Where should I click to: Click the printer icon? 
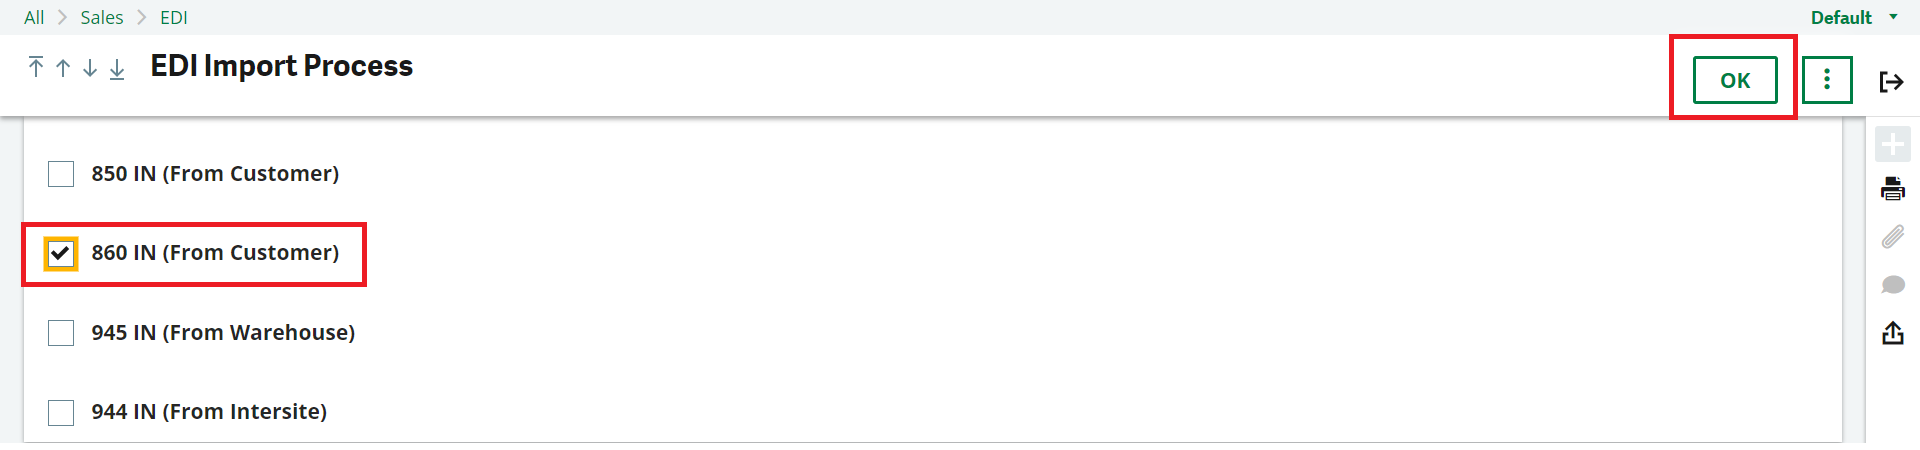1892,188
